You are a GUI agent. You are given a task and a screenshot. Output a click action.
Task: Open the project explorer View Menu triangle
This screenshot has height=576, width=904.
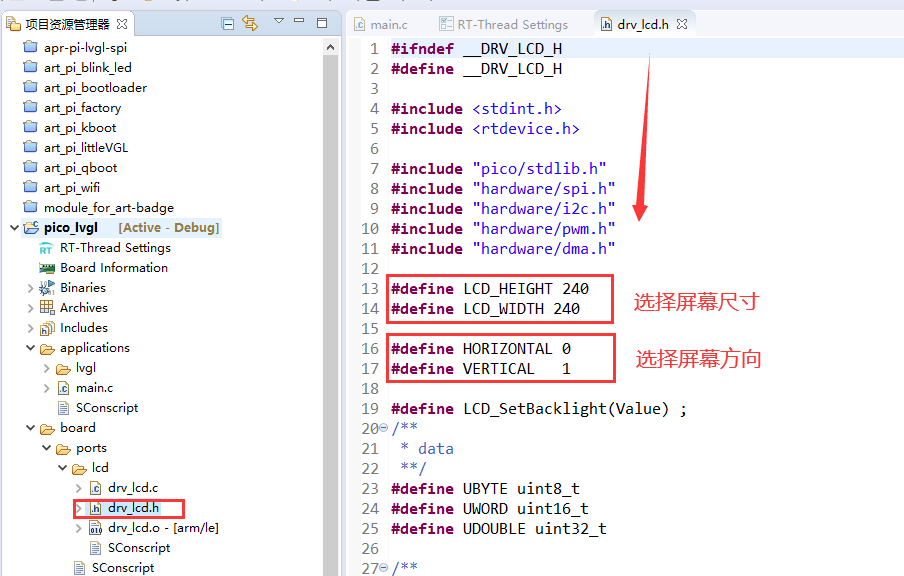[x=279, y=21]
